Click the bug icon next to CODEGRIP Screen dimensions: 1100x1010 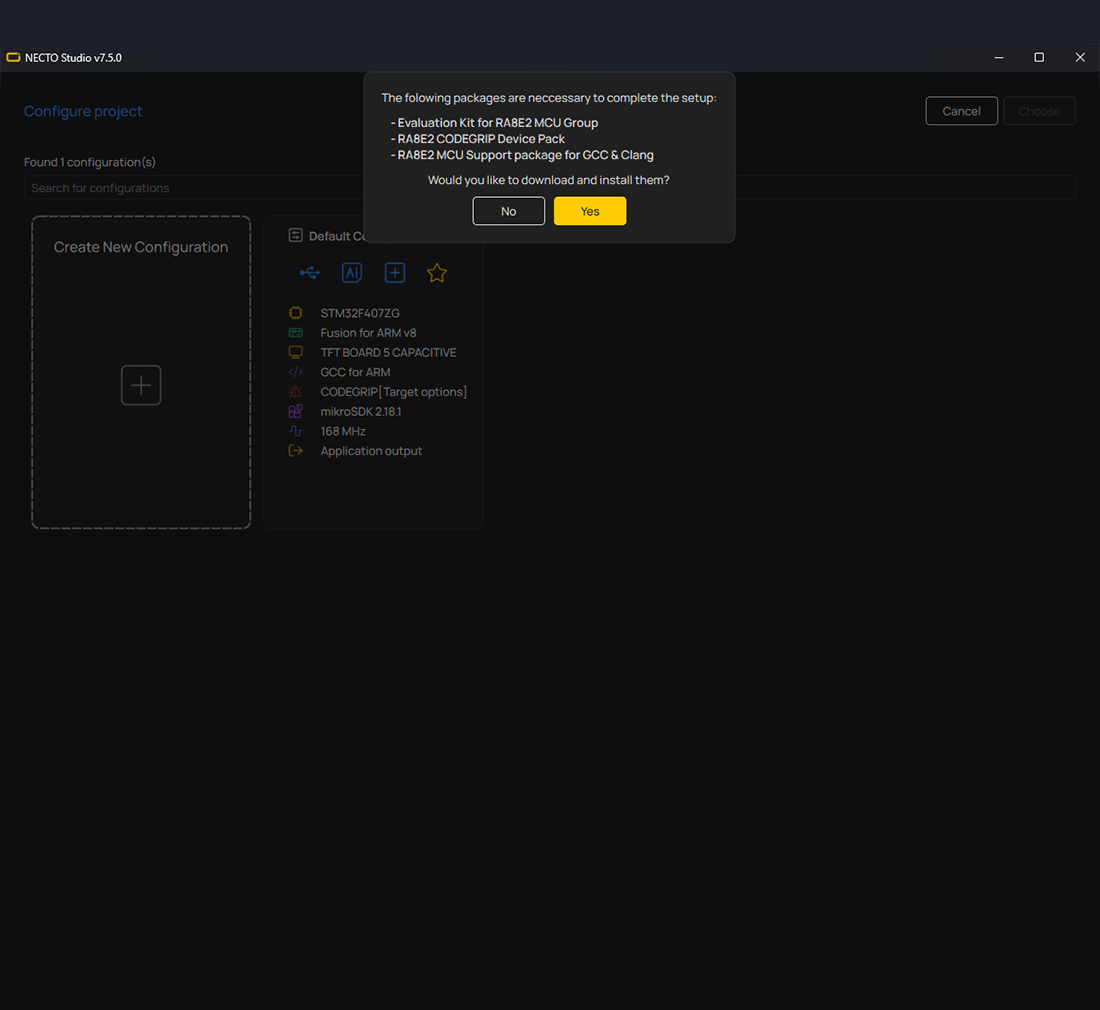coord(296,391)
